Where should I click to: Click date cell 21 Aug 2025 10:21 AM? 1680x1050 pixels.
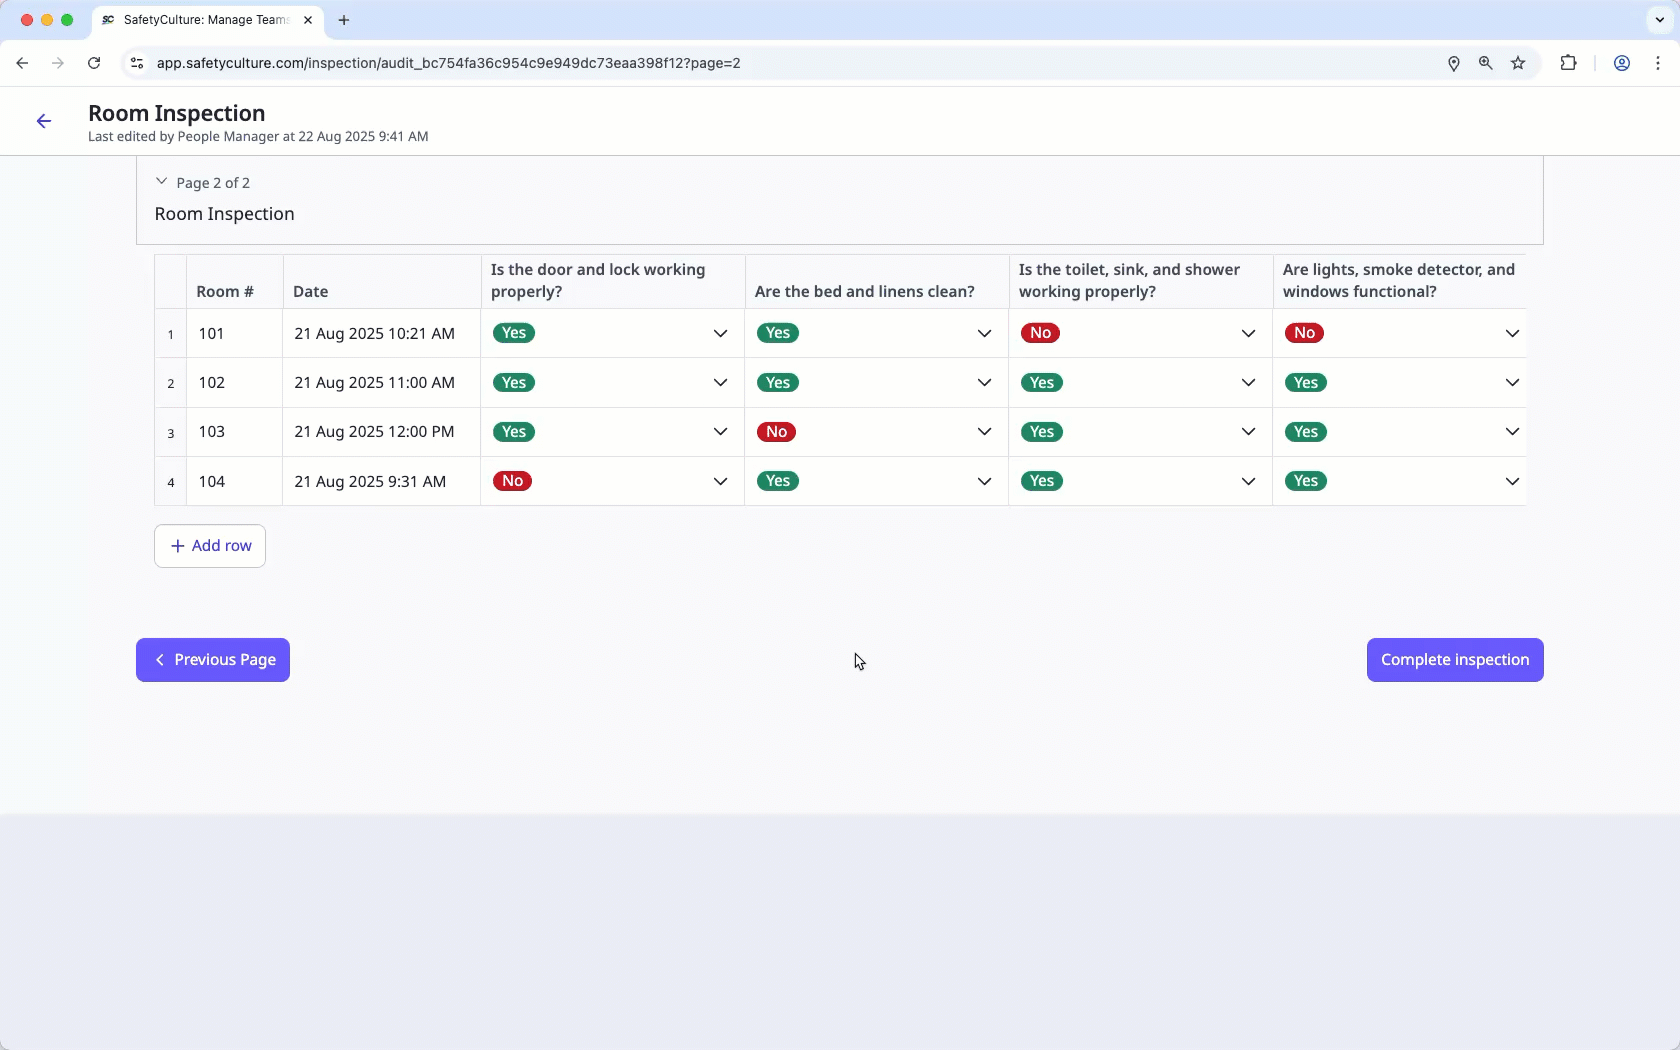click(381, 333)
